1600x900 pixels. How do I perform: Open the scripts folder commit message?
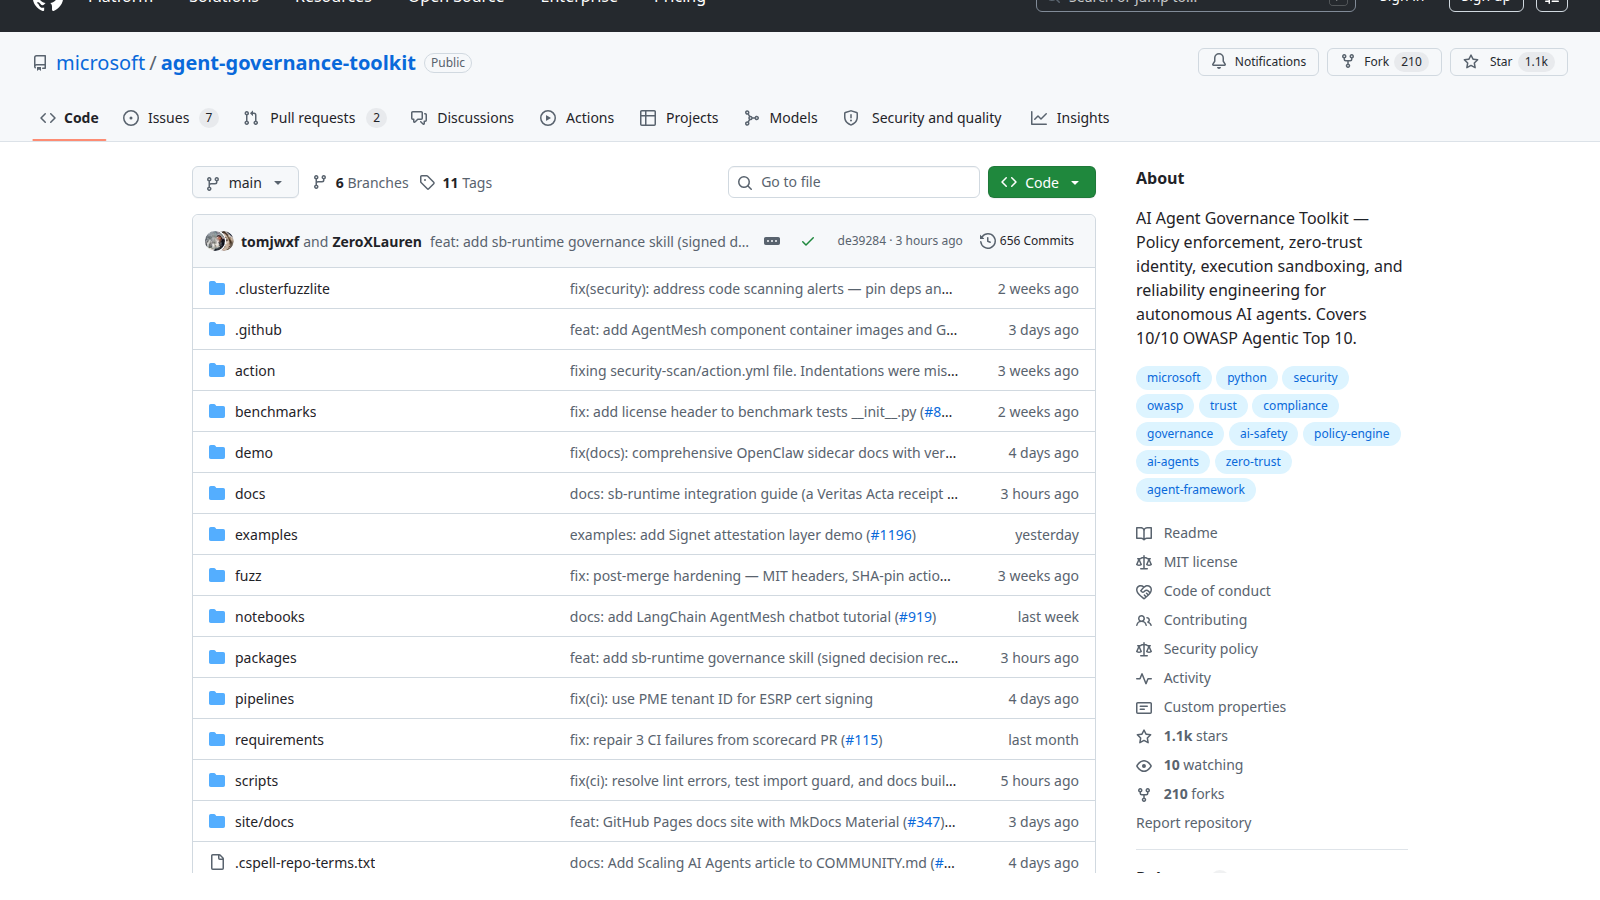pyautogui.click(x=763, y=781)
